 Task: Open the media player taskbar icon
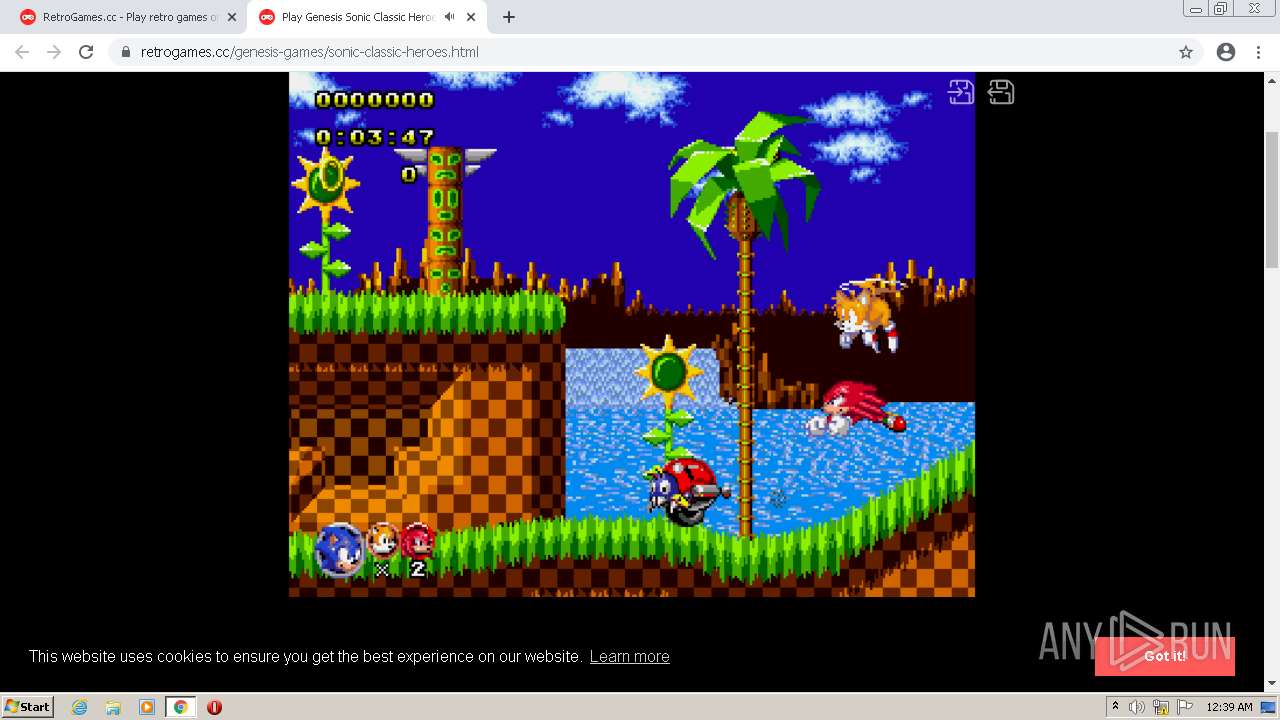click(x=147, y=707)
